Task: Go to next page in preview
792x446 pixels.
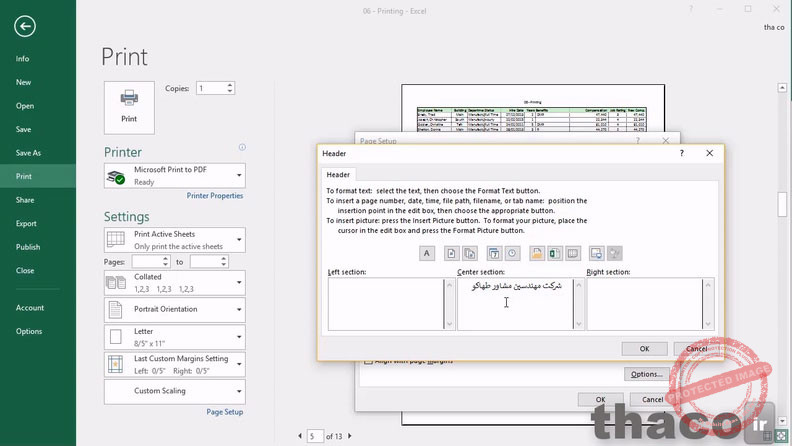Action: pyautogui.click(x=350, y=436)
